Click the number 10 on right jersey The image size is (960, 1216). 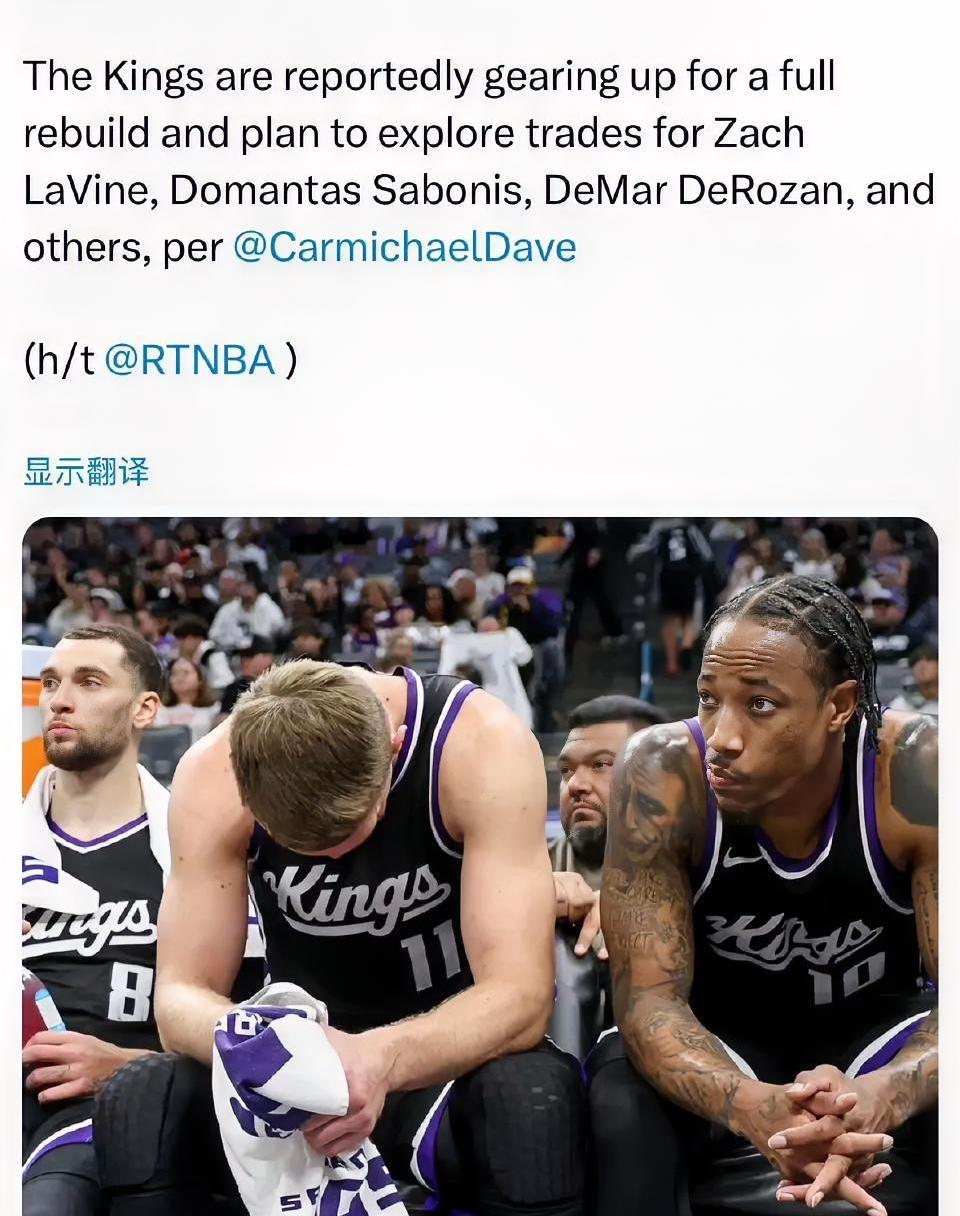pyautogui.click(x=848, y=978)
